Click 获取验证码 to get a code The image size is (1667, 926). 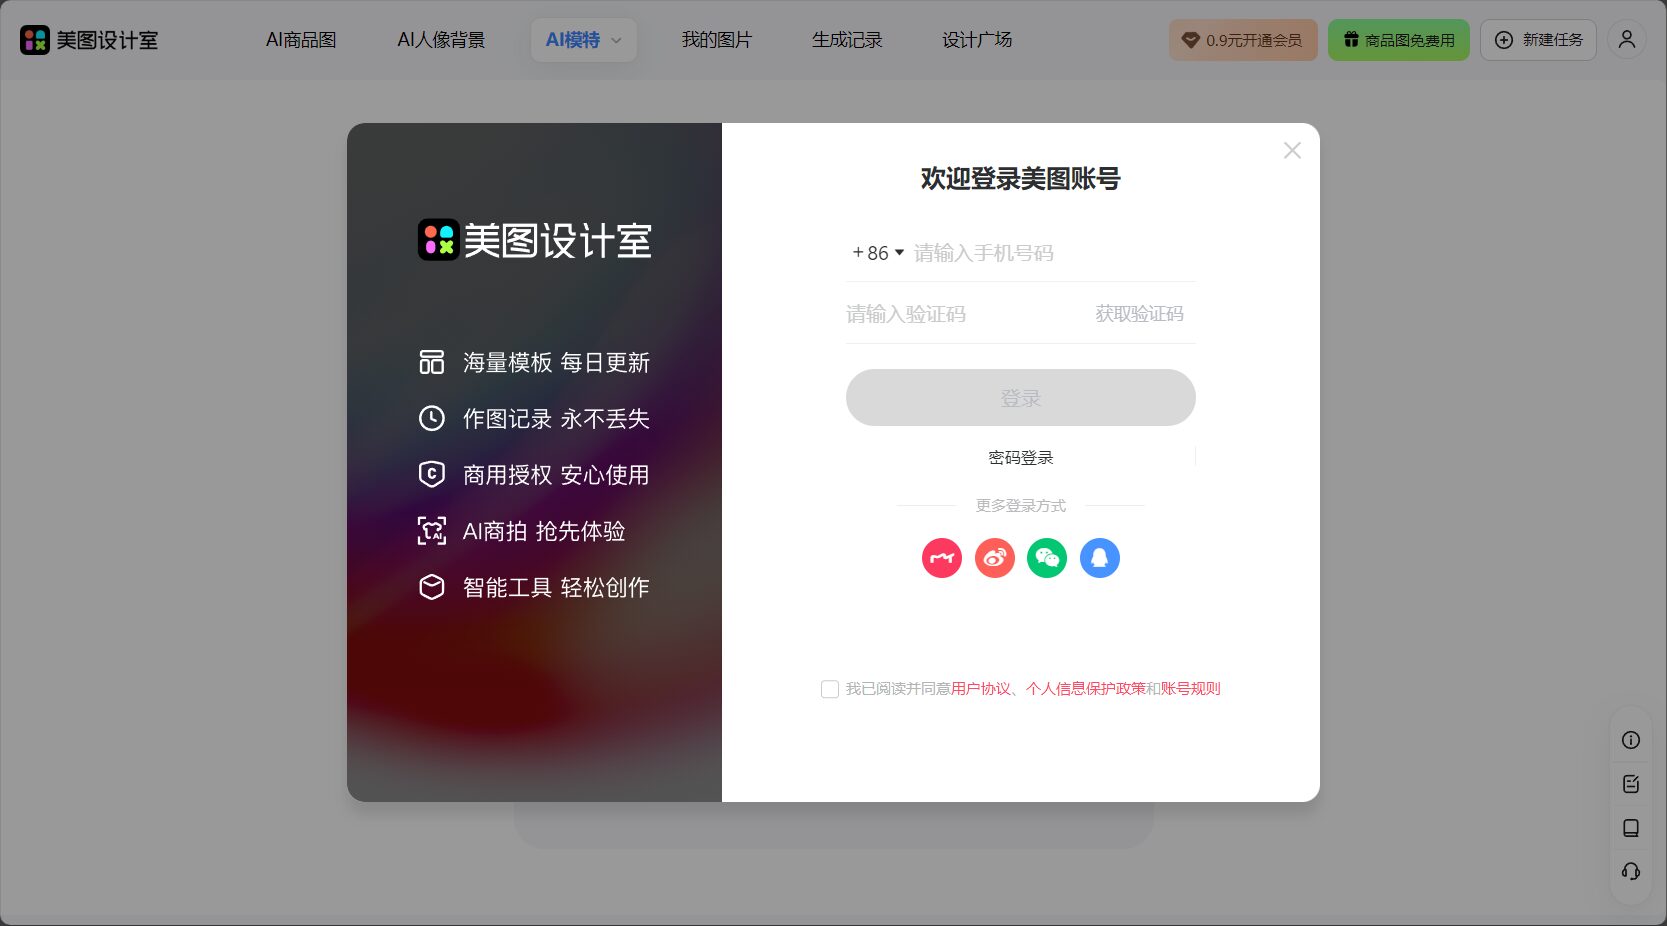(1139, 314)
